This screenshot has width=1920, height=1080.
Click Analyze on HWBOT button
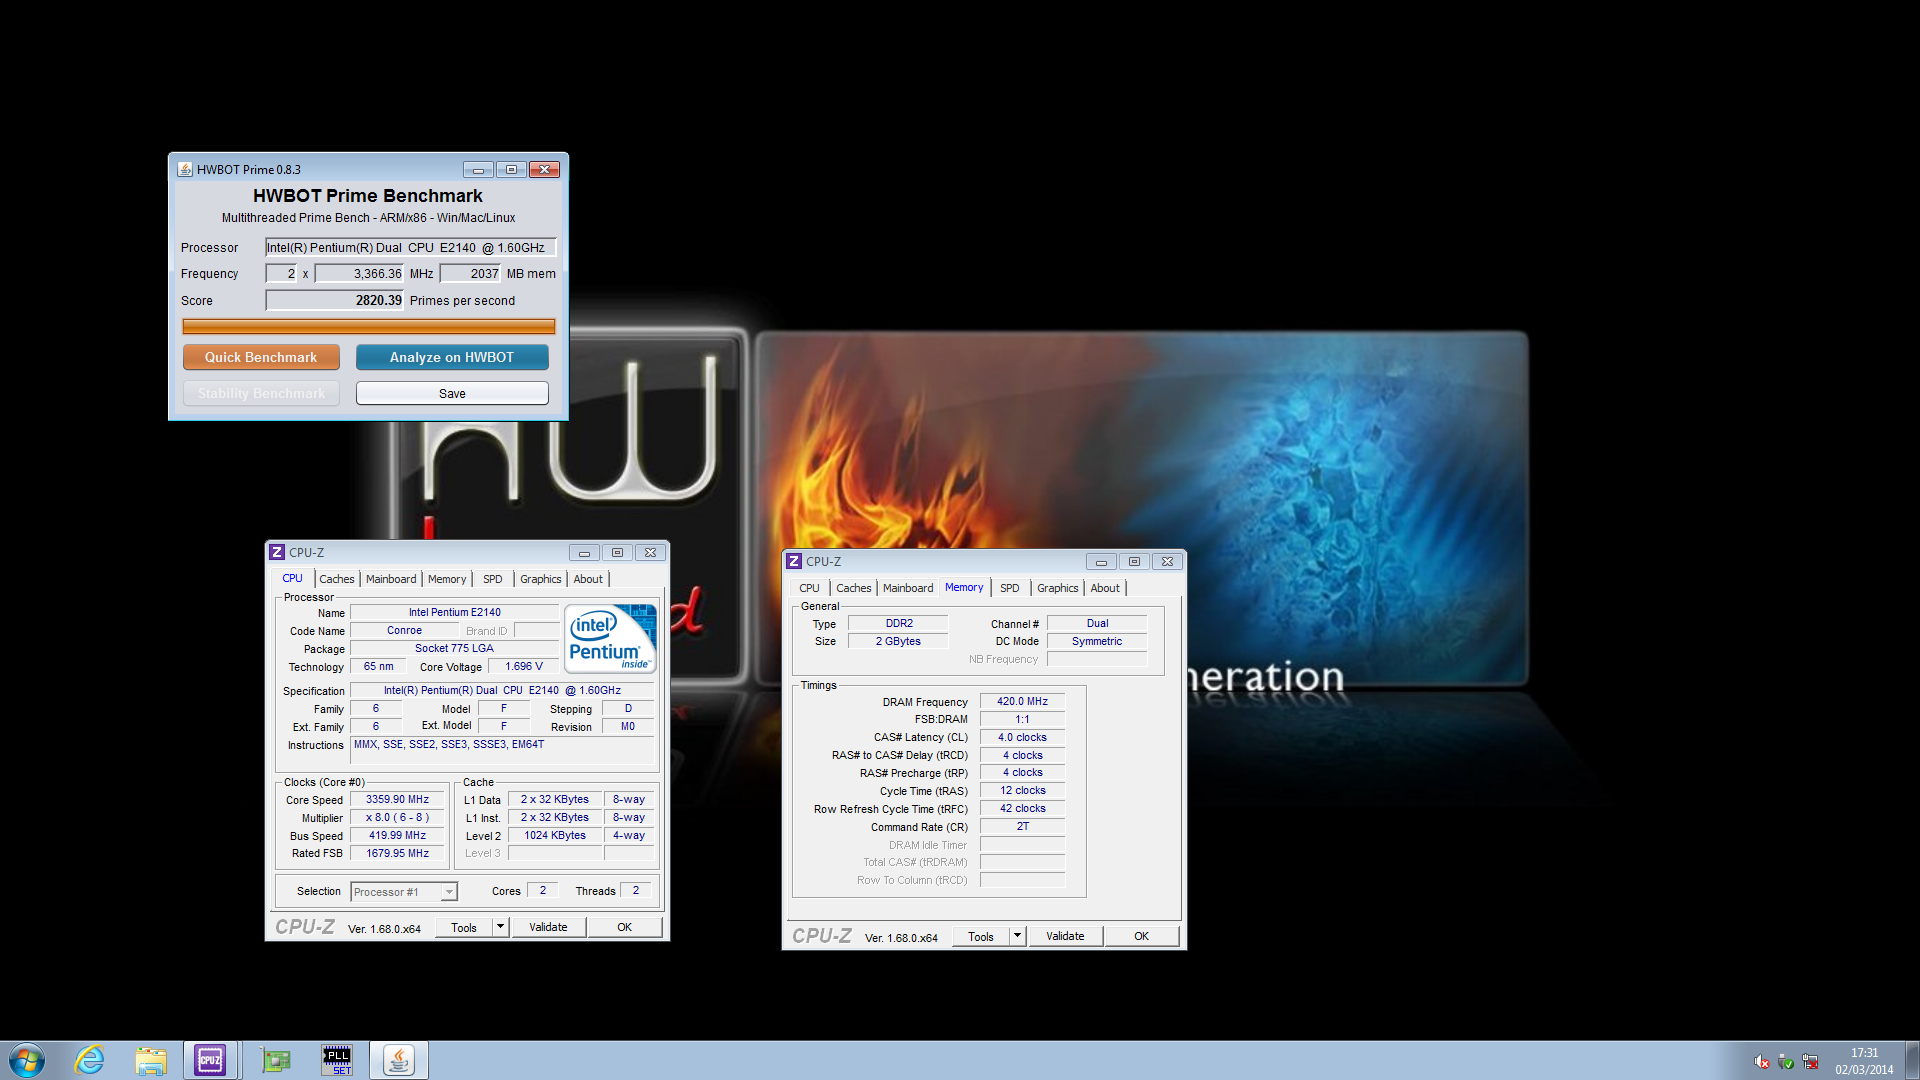(x=452, y=357)
